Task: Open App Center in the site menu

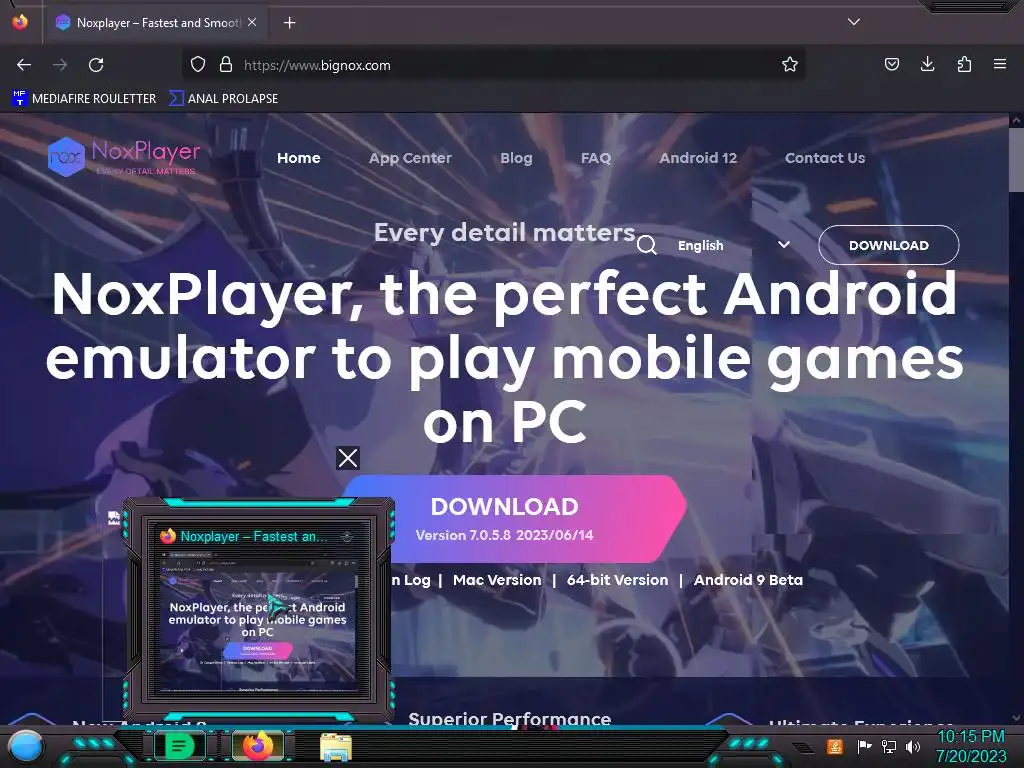Action: pyautogui.click(x=410, y=158)
